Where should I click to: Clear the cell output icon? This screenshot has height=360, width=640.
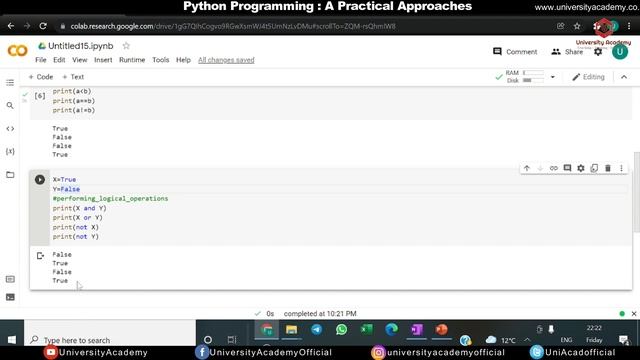click(x=40, y=256)
